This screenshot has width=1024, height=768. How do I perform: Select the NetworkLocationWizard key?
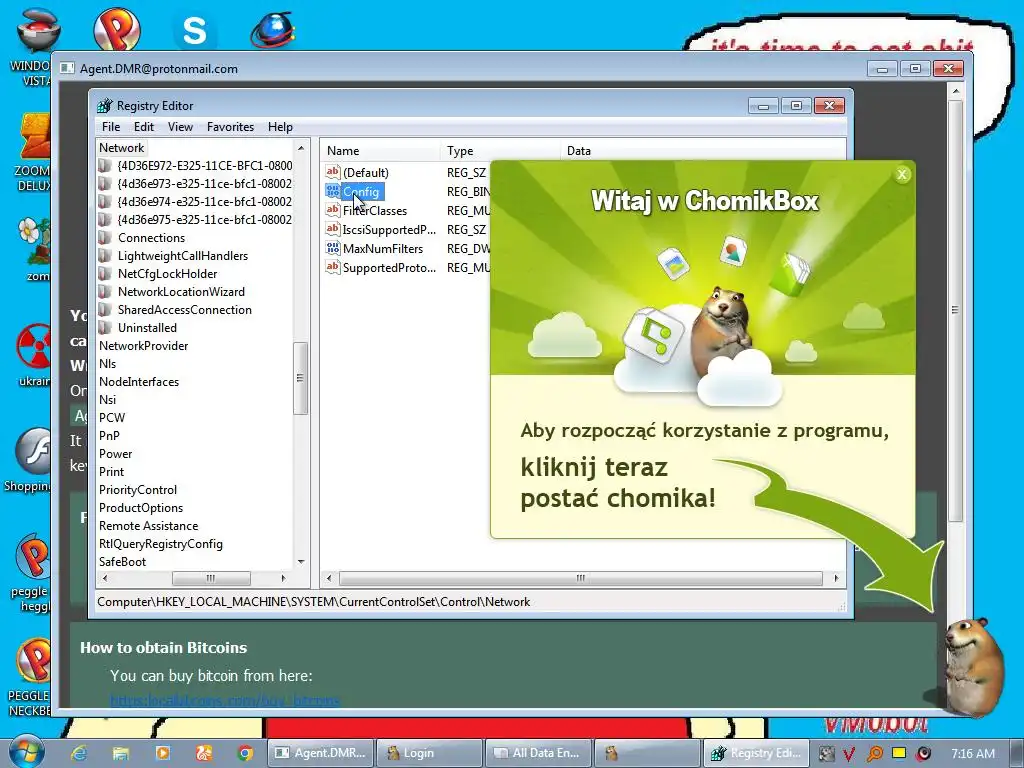coord(181,292)
